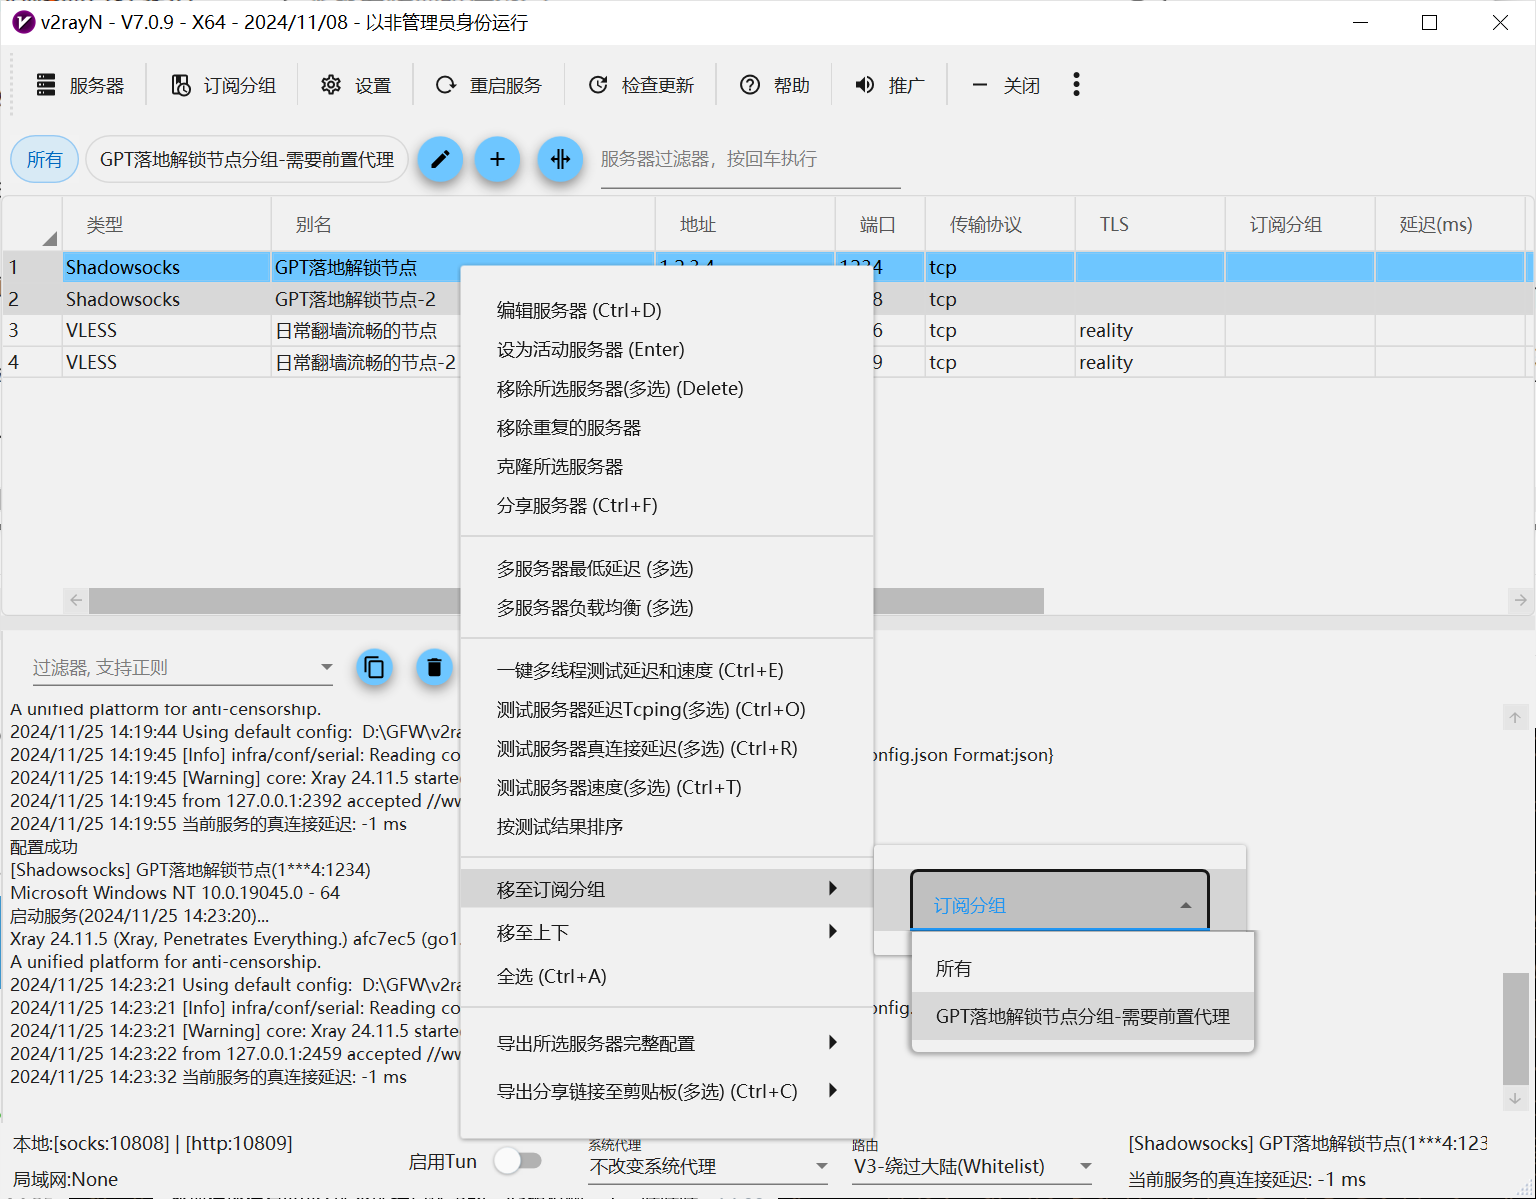This screenshot has height=1199, width=1536.
Task: Choose GPT落地解锁节点分组 in the dropdown list
Action: click(1082, 1016)
